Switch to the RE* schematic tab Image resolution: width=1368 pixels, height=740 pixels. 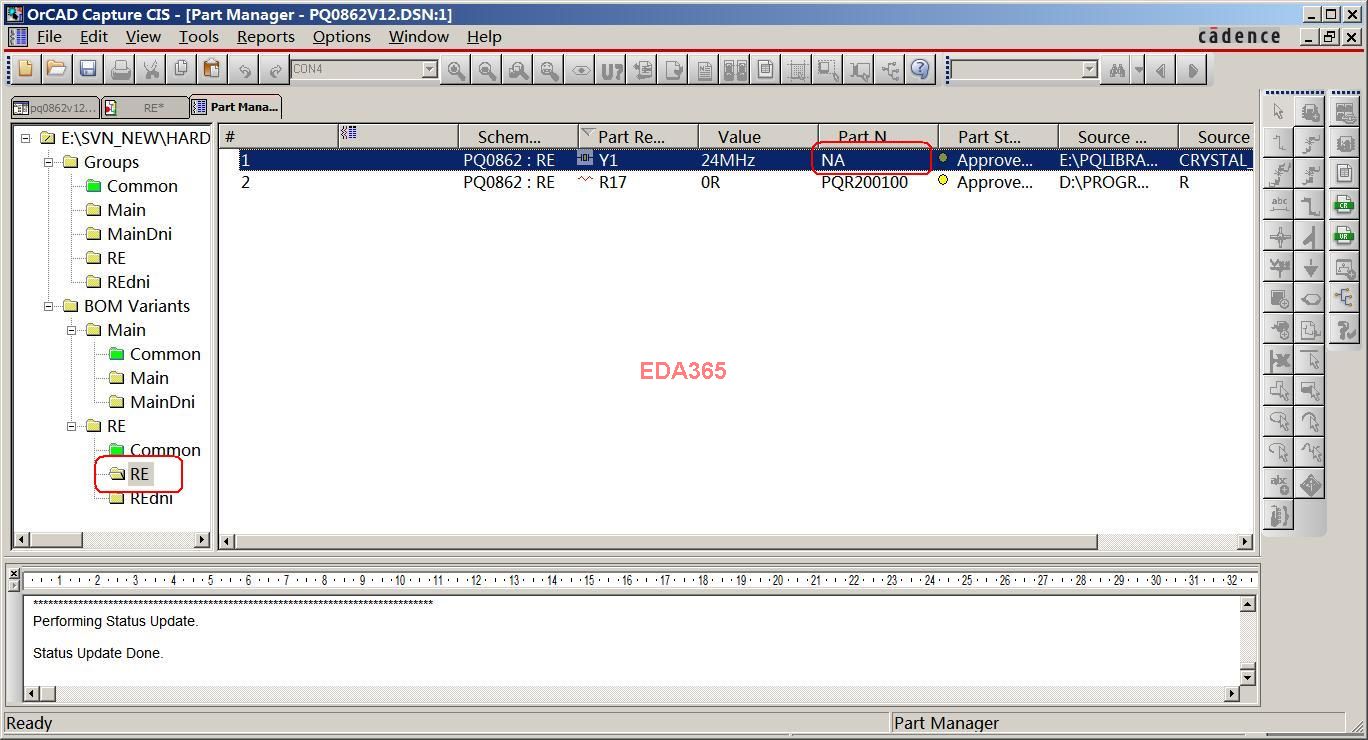click(x=145, y=107)
